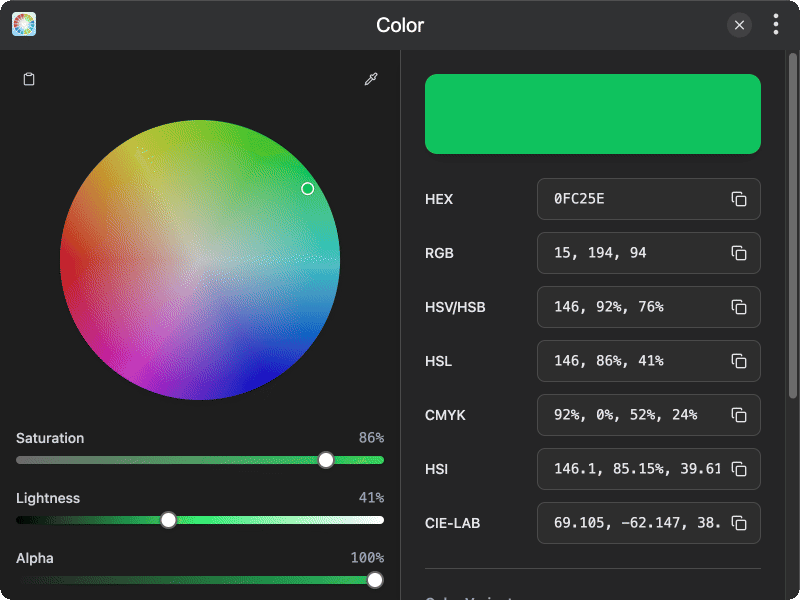The width and height of the screenshot is (800, 600).
Task: Activate the eyedropper color picker tool
Action: coord(371,79)
